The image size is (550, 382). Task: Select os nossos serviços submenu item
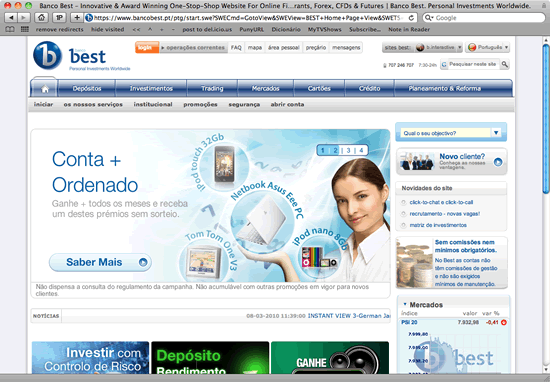coord(93,105)
